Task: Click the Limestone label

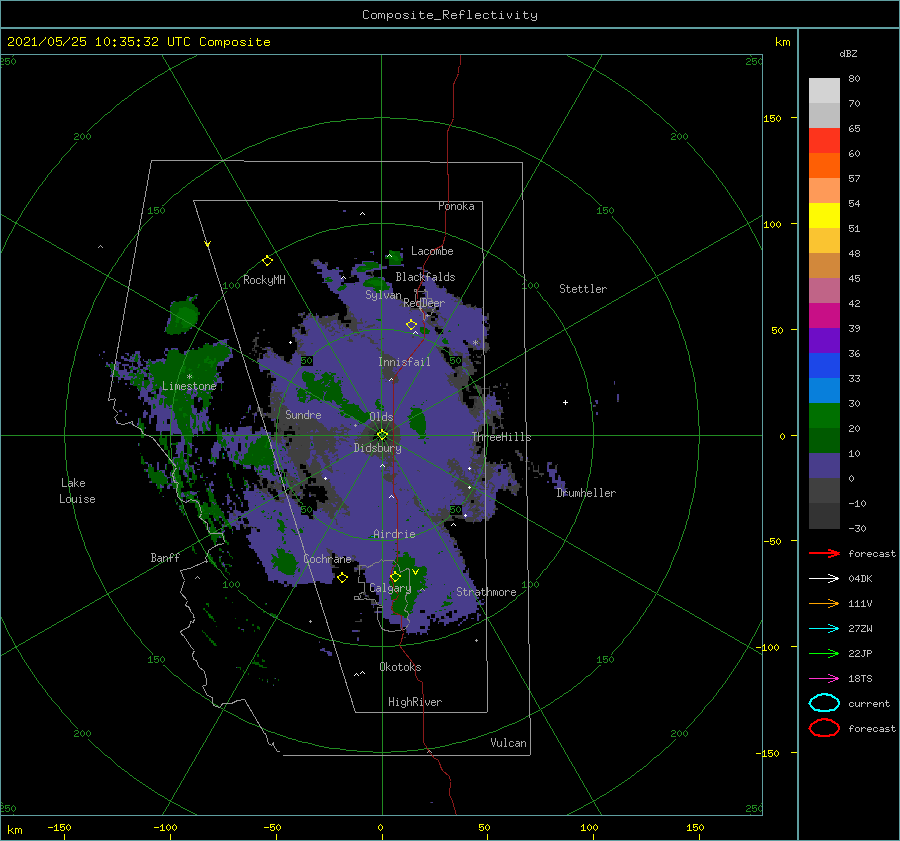Action: tap(189, 386)
